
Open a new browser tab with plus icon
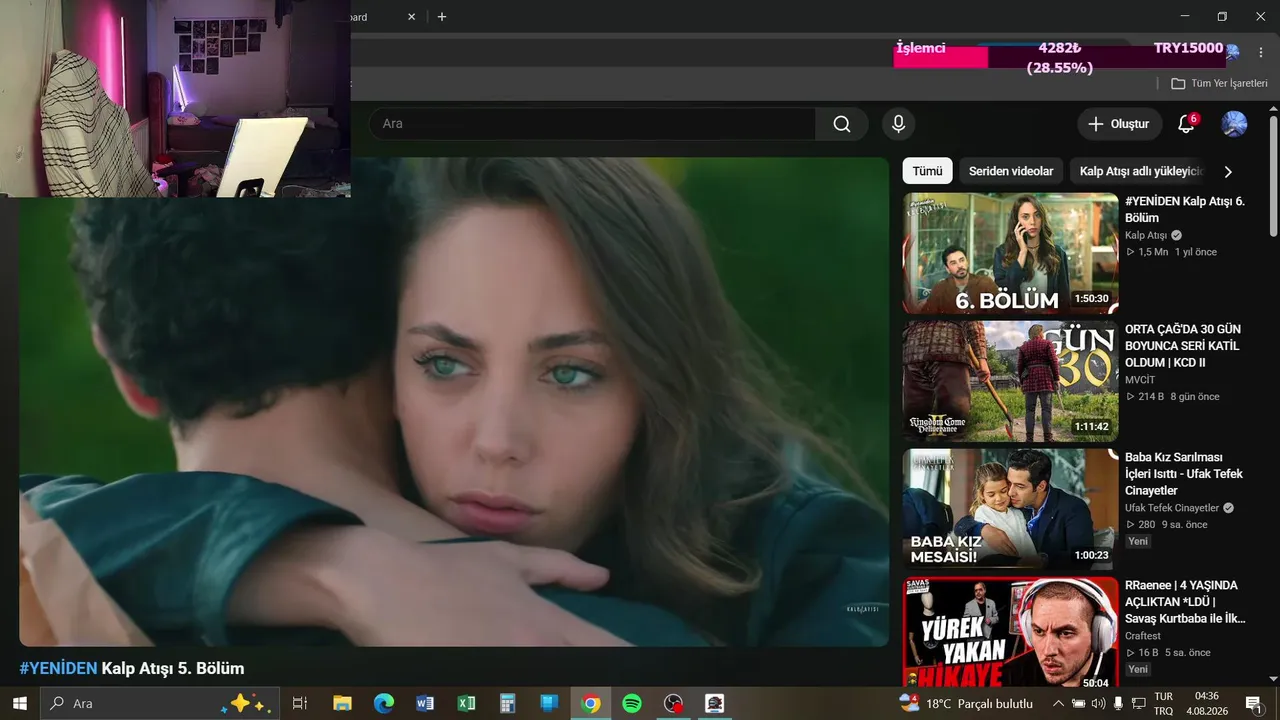click(x=442, y=17)
